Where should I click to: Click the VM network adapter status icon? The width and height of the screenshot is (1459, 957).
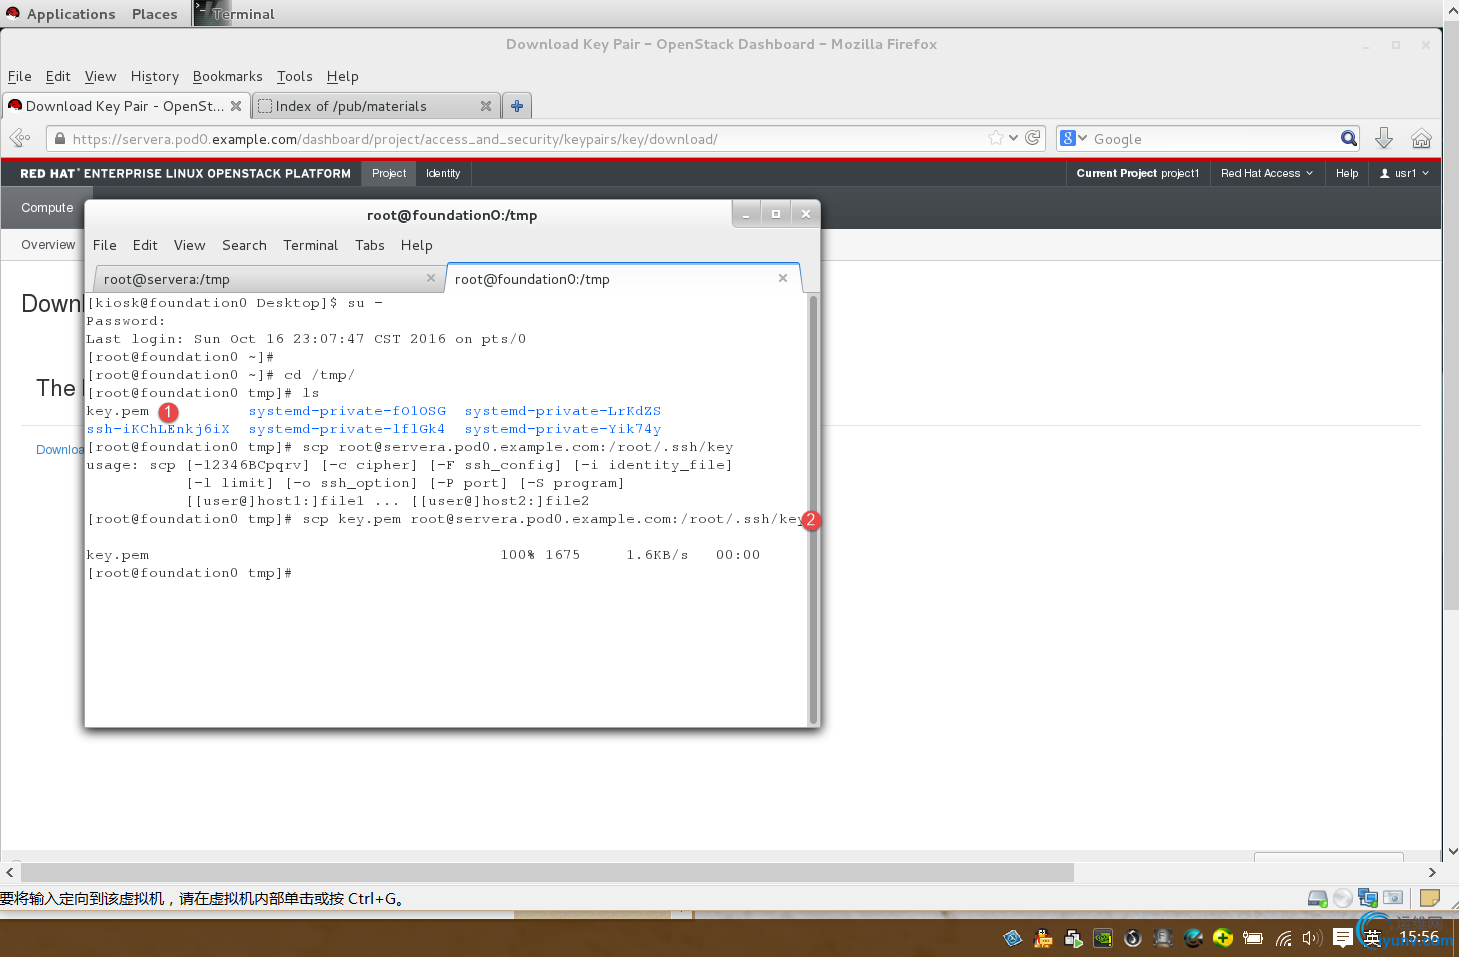1368,898
